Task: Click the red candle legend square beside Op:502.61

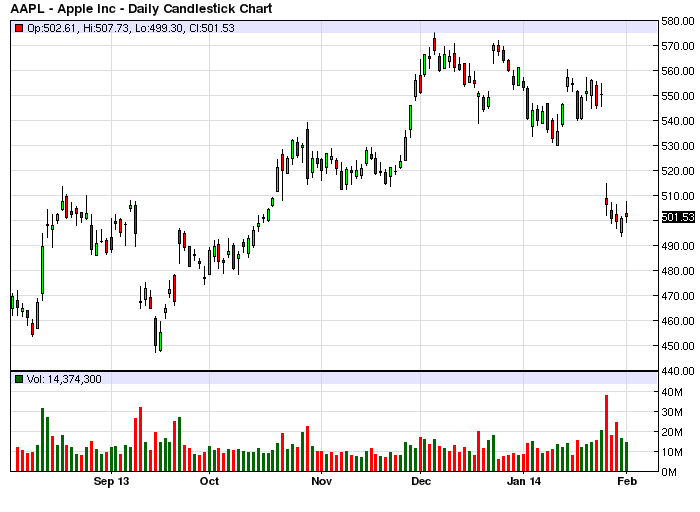Action: [19, 28]
